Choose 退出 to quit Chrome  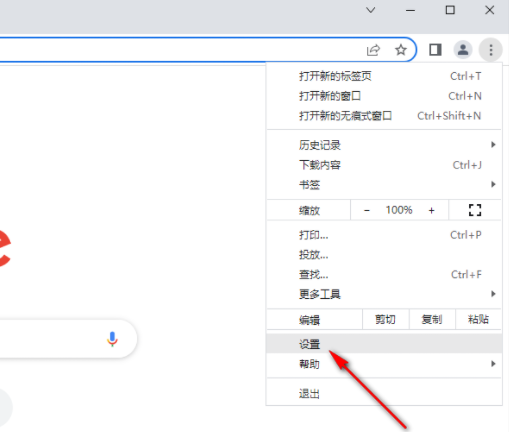coord(384,394)
